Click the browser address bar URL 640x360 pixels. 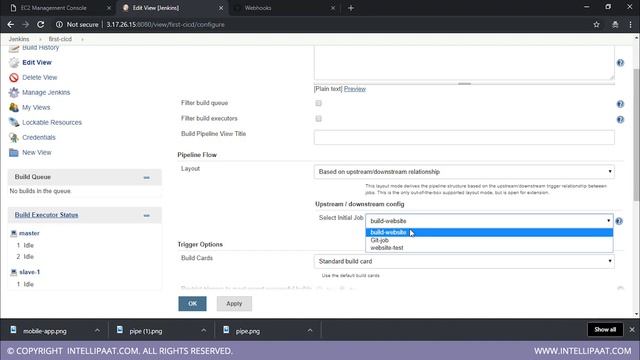[165, 24]
